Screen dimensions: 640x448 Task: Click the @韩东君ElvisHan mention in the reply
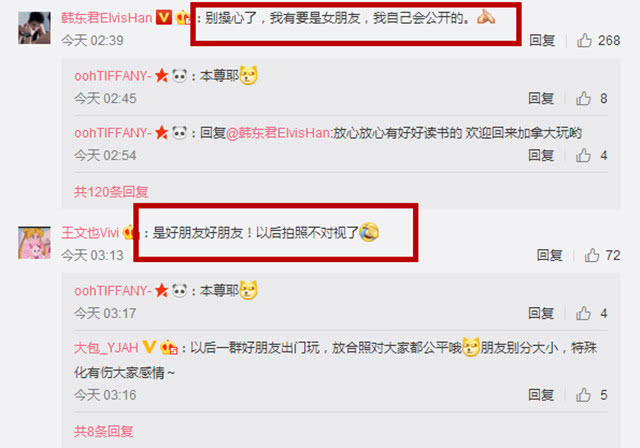tap(278, 133)
